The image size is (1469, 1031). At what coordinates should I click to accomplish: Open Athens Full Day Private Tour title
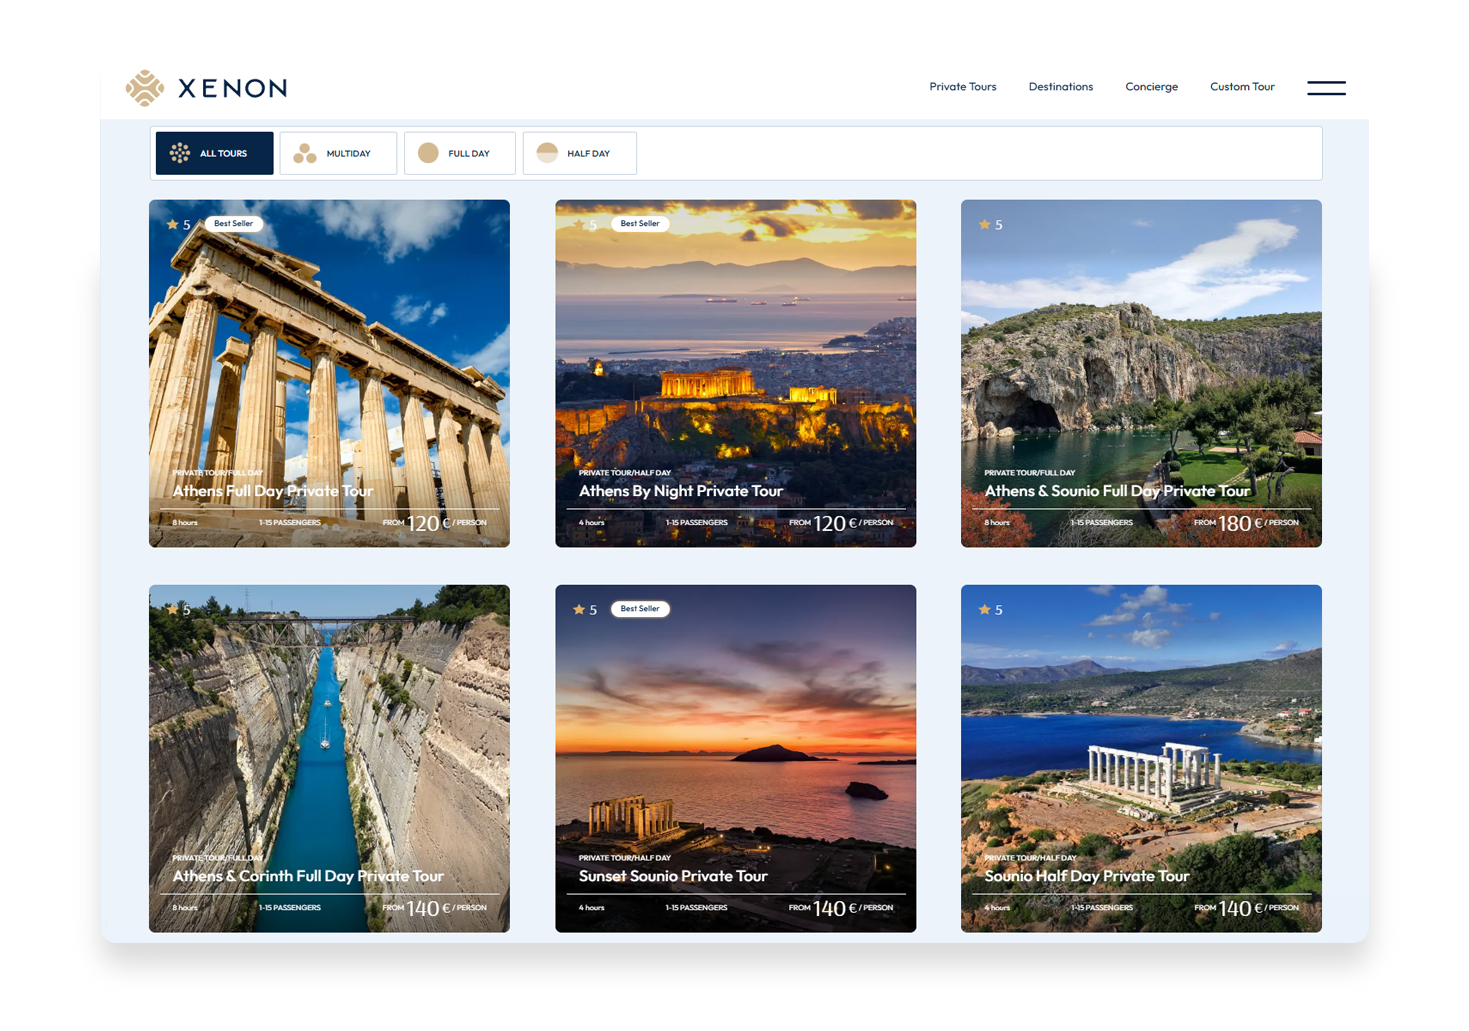(x=272, y=491)
